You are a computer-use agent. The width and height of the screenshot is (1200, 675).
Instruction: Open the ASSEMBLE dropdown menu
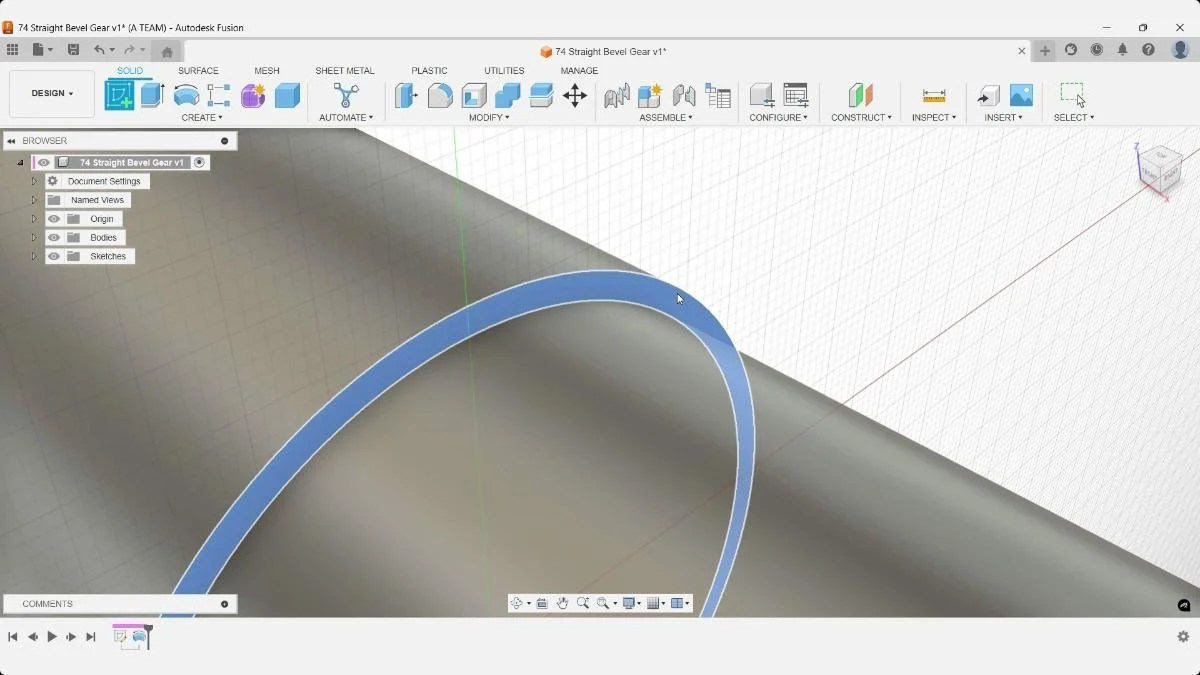click(x=666, y=118)
